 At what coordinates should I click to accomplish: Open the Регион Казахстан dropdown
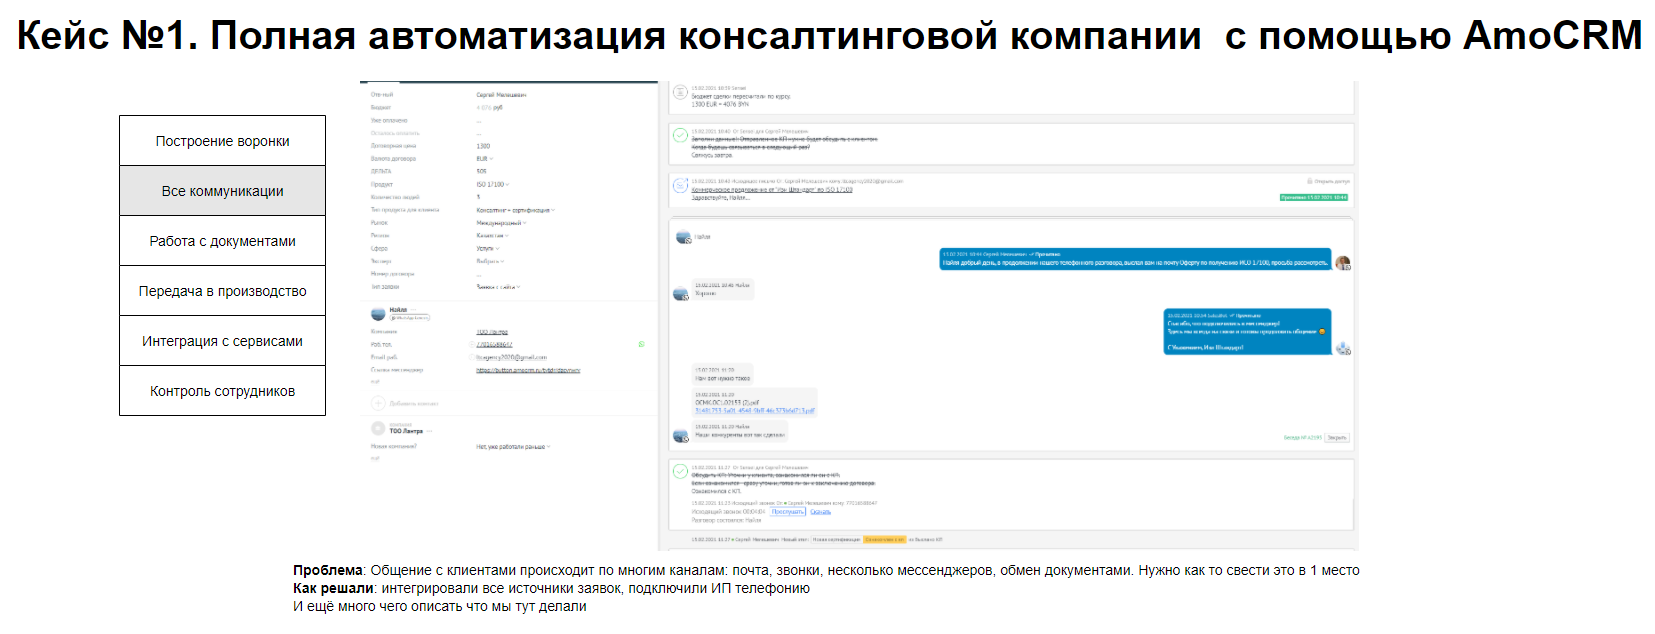pos(492,236)
